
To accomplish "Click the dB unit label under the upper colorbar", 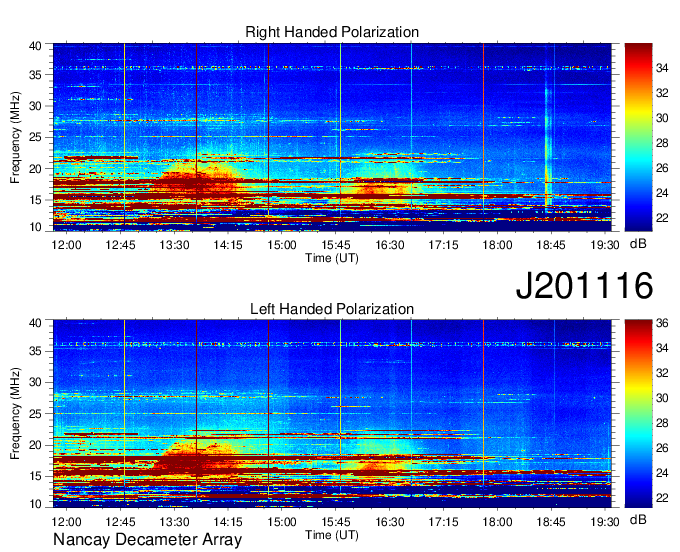I will pyautogui.click(x=638, y=244).
